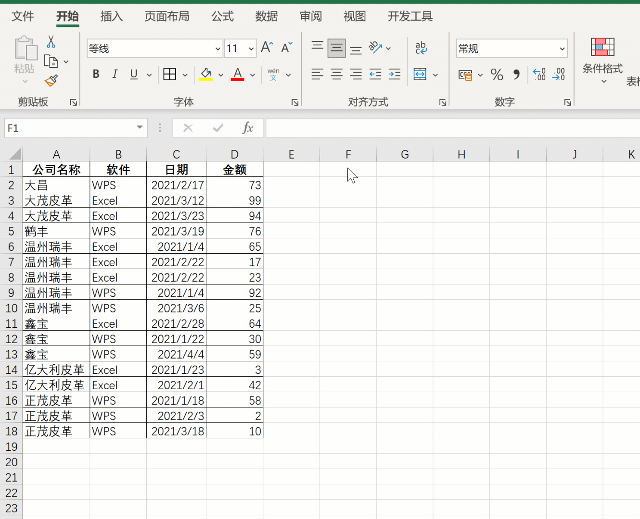Click the Select All corner triangle
This screenshot has width=640, height=519.
coord(14,154)
